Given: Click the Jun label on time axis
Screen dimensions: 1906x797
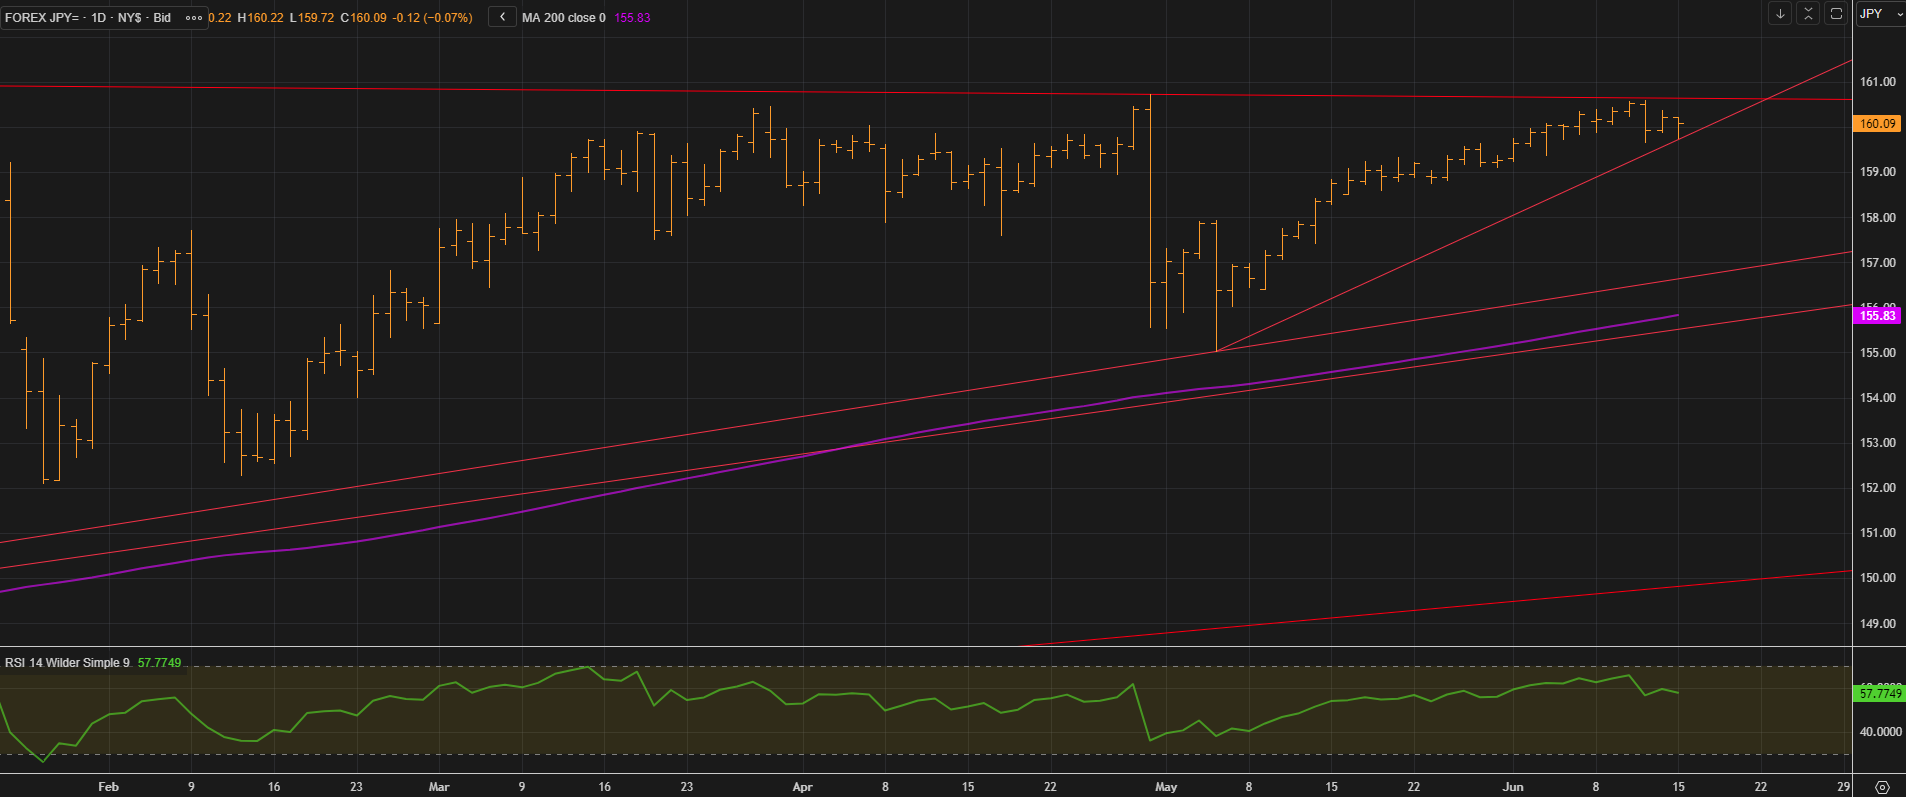Looking at the screenshot, I should click(x=1513, y=787).
